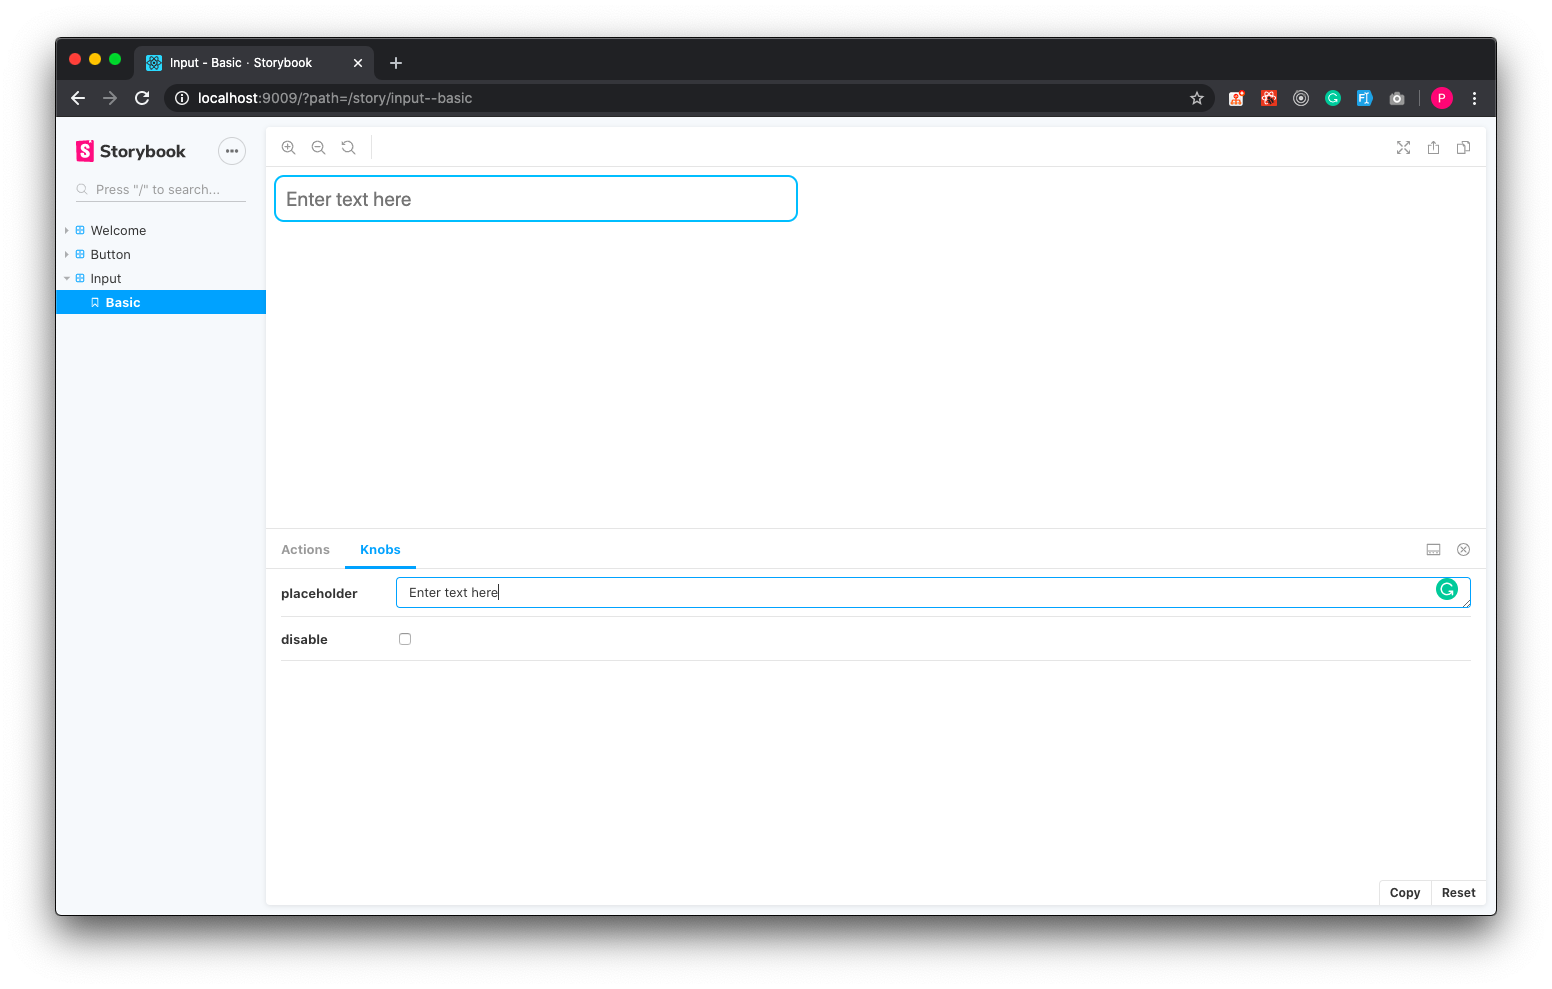Focus the Storybook search field
The width and height of the screenshot is (1552, 989).
click(161, 189)
